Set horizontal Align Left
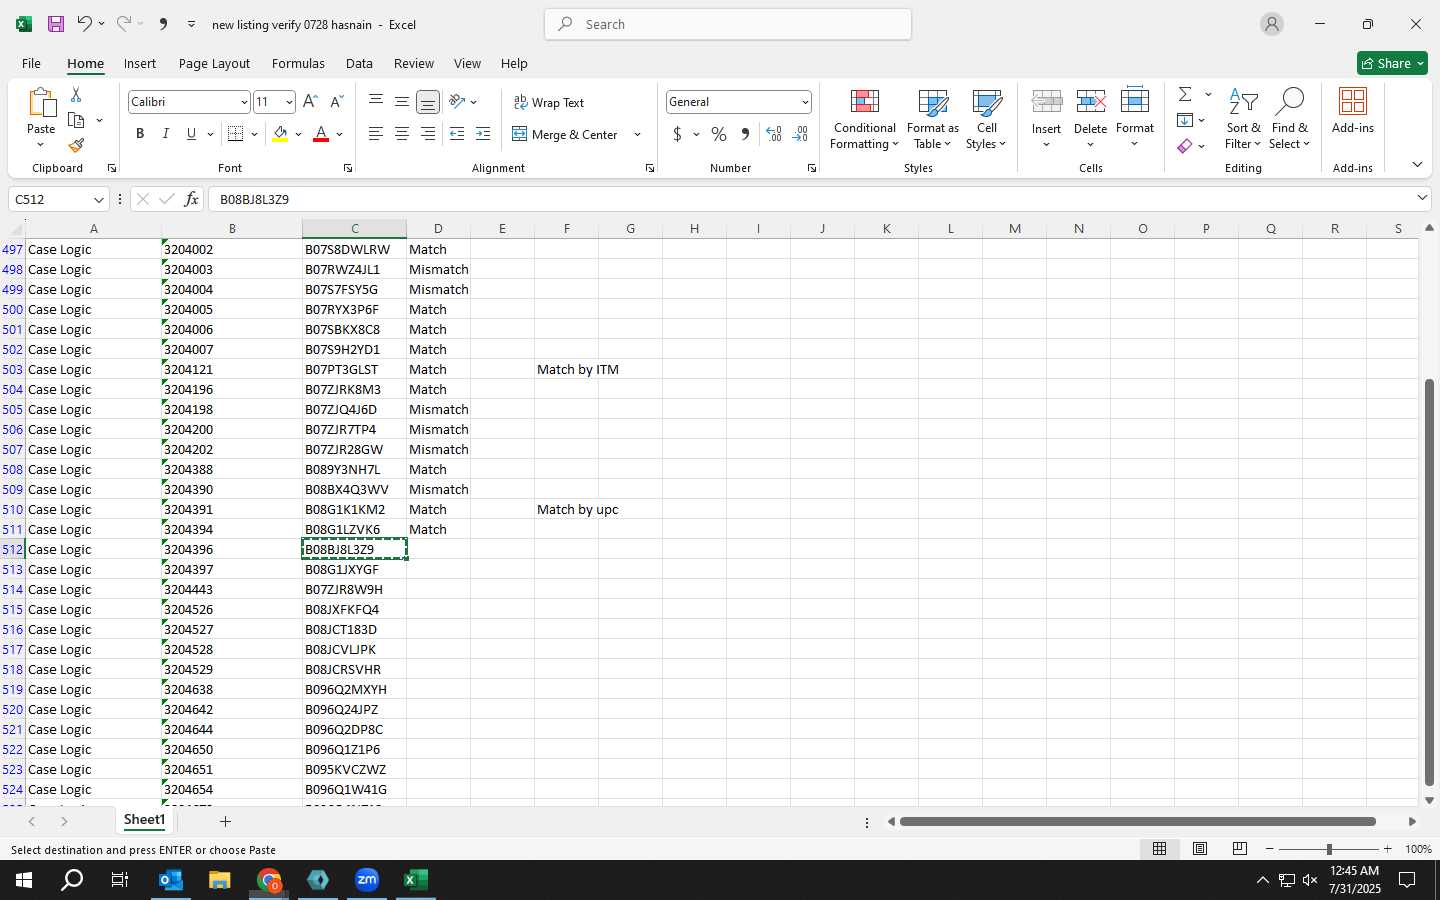 [x=376, y=134]
